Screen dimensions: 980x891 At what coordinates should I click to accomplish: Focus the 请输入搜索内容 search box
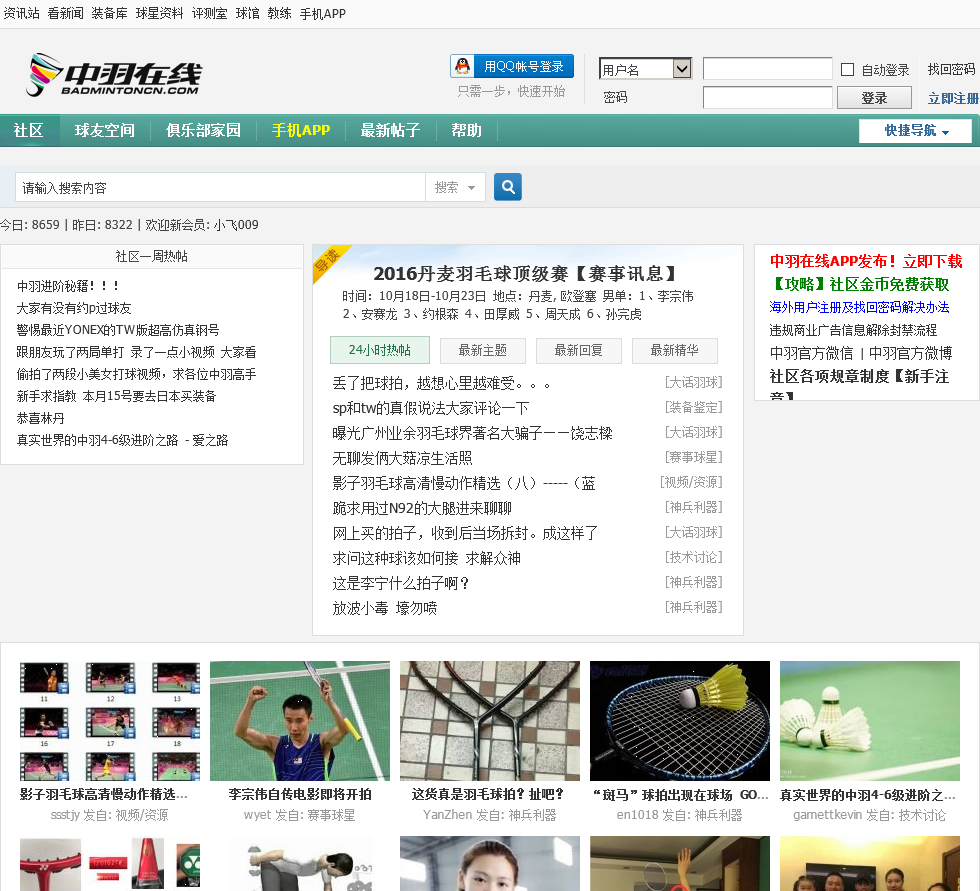[220, 187]
